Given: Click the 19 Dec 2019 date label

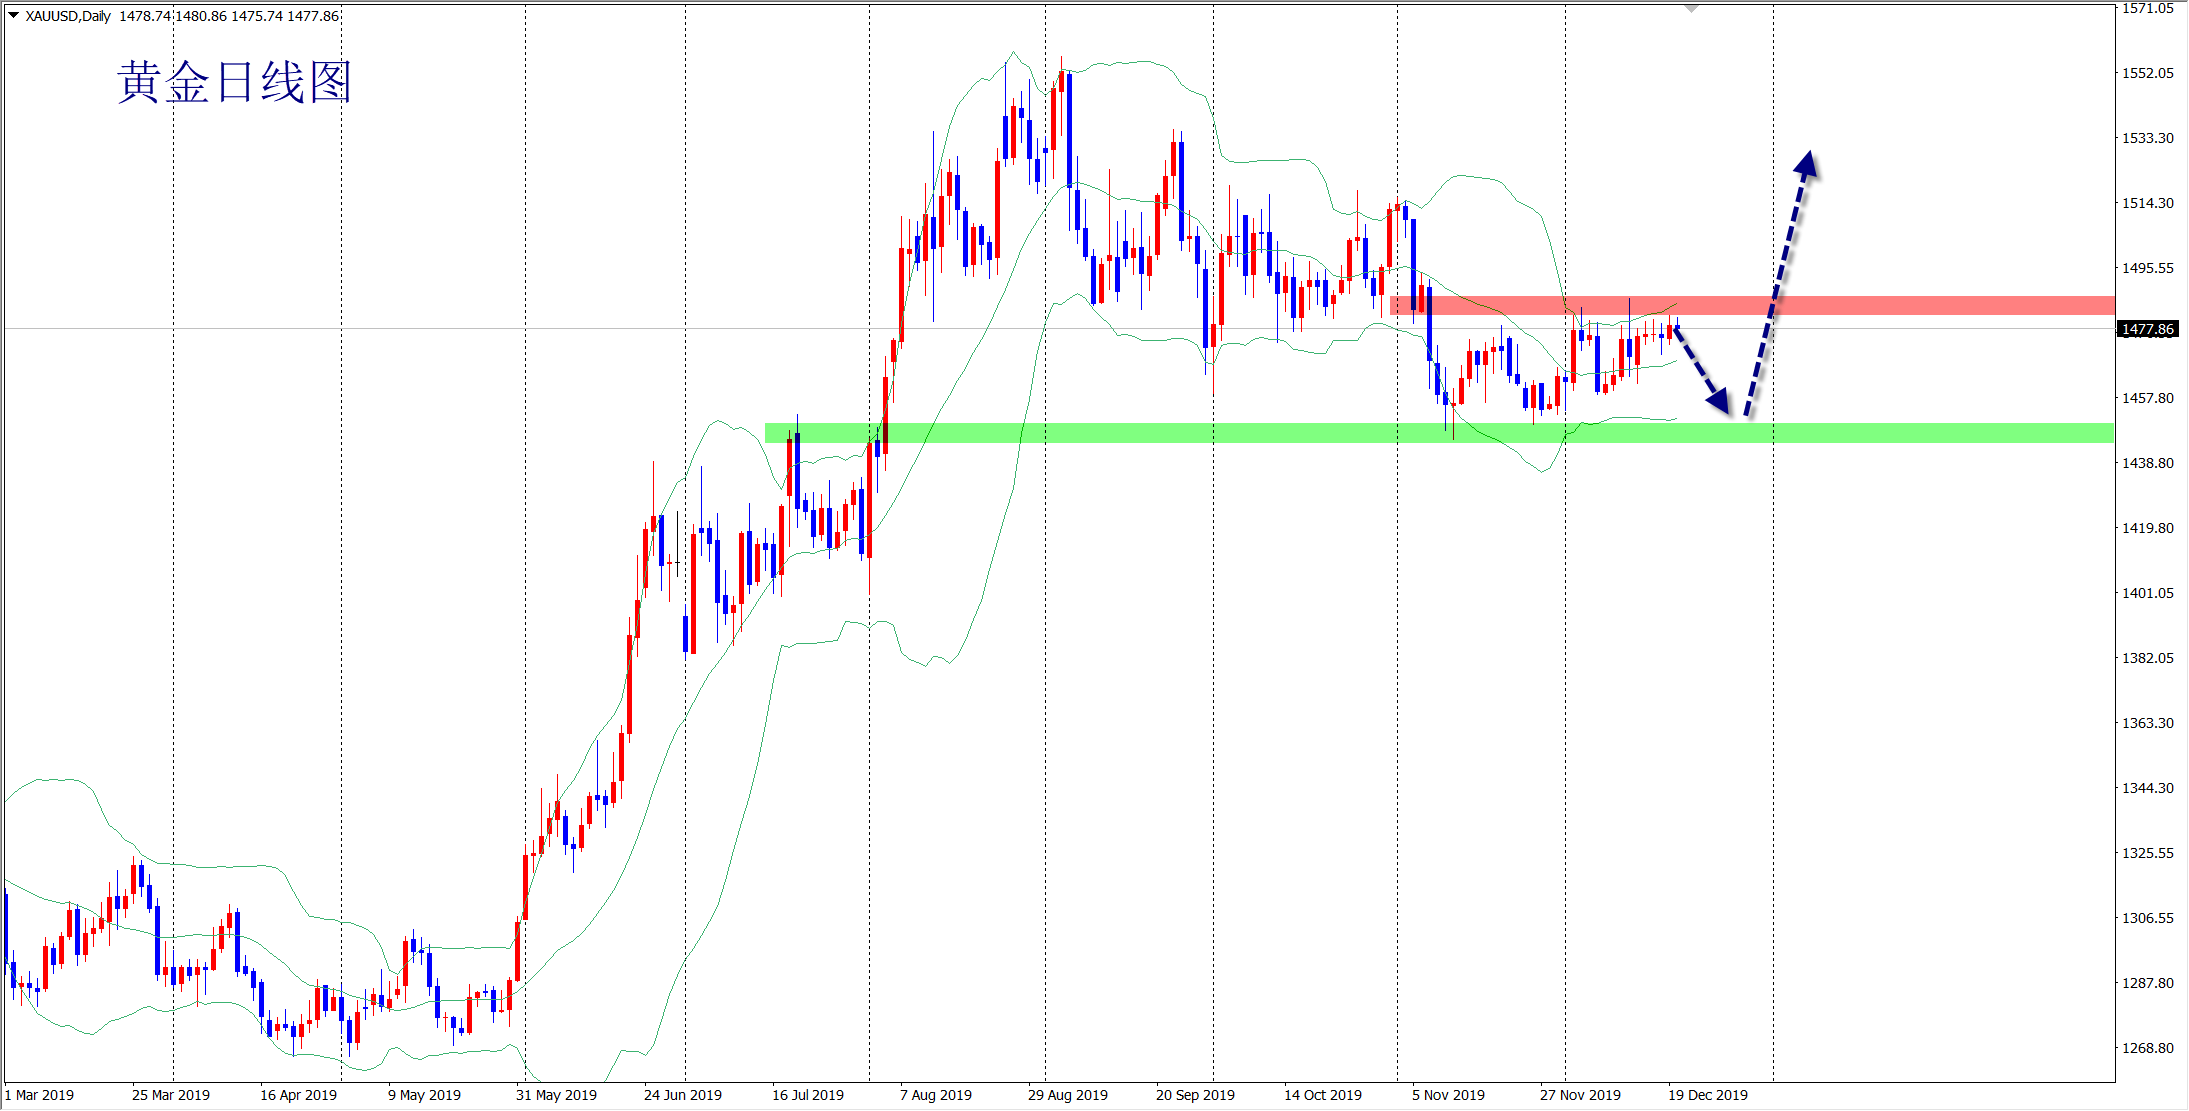Looking at the screenshot, I should click(x=1707, y=1095).
